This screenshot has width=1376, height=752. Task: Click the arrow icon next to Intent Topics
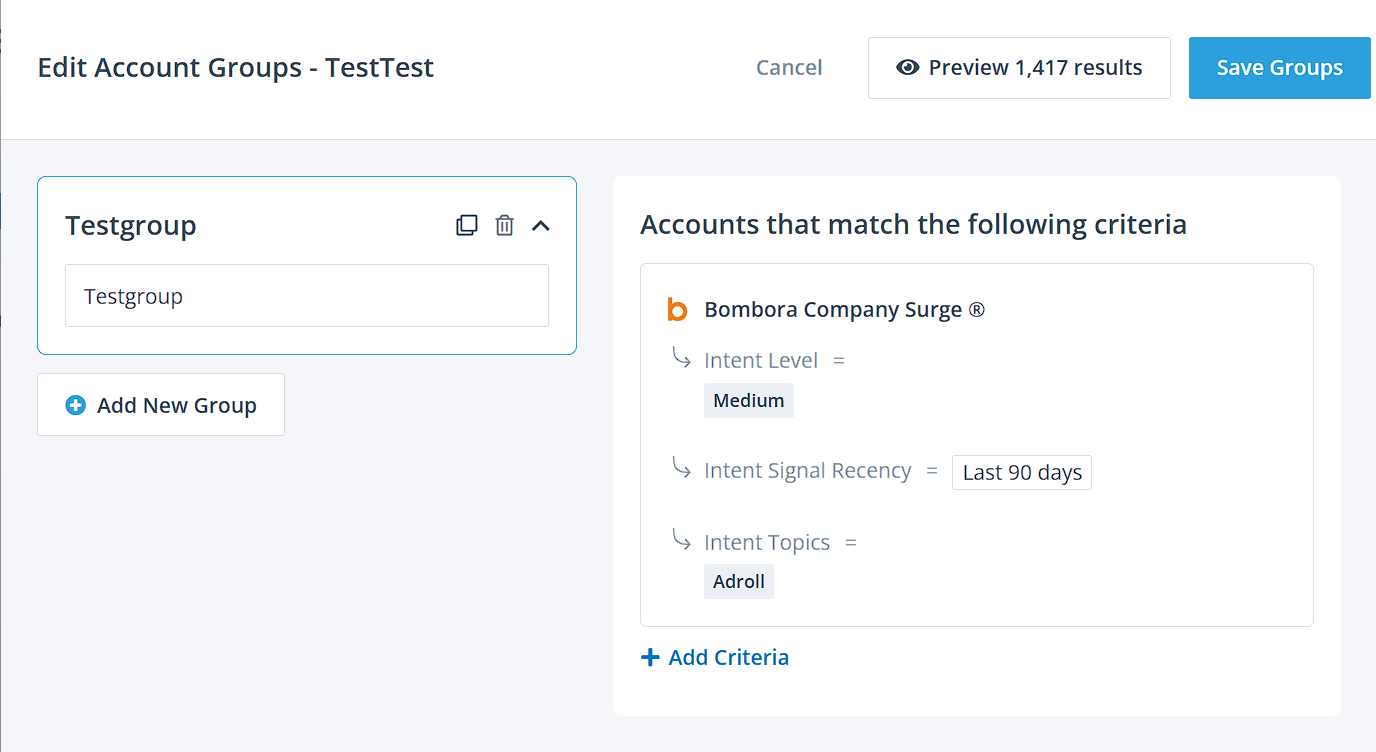pos(681,540)
